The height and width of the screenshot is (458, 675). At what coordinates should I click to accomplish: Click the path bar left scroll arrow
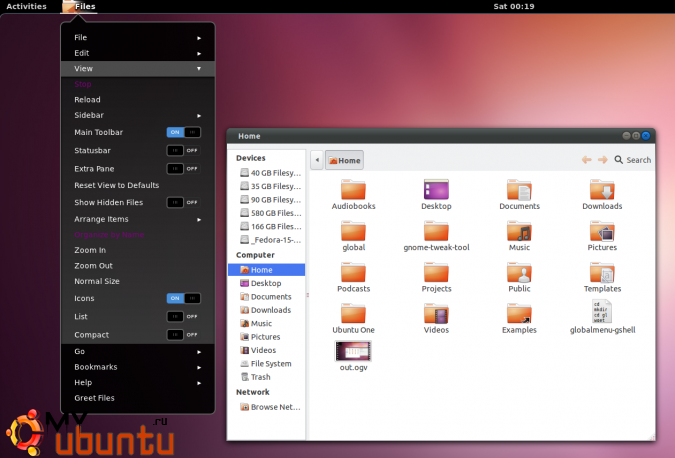click(x=317, y=160)
